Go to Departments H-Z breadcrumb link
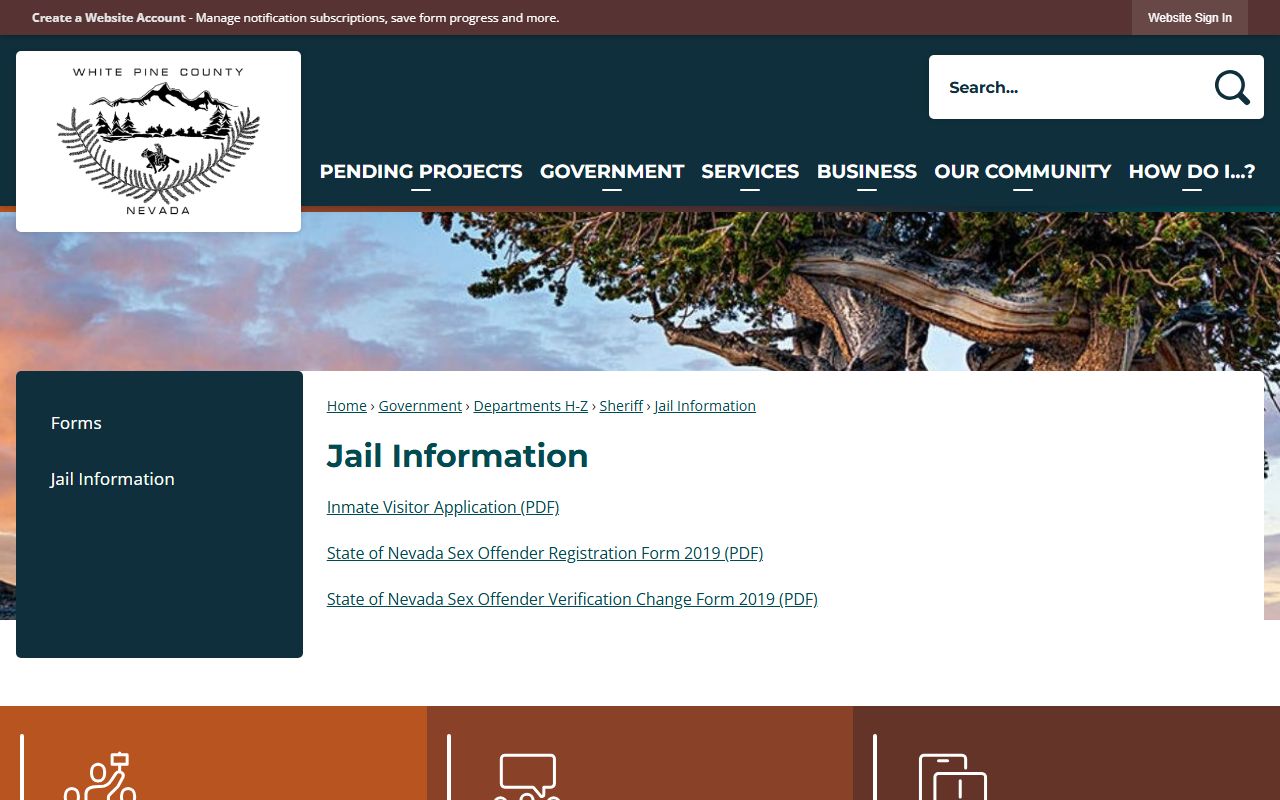This screenshot has height=800, width=1280. pyautogui.click(x=531, y=406)
